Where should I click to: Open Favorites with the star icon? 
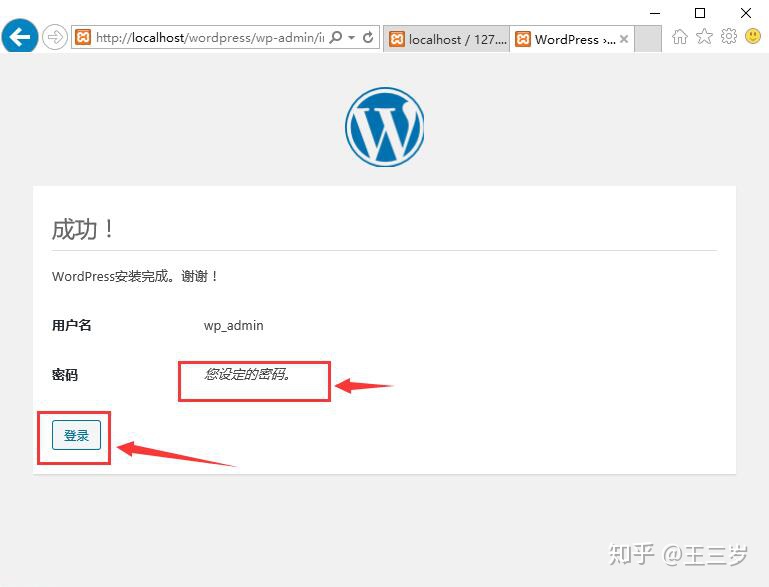pos(704,36)
